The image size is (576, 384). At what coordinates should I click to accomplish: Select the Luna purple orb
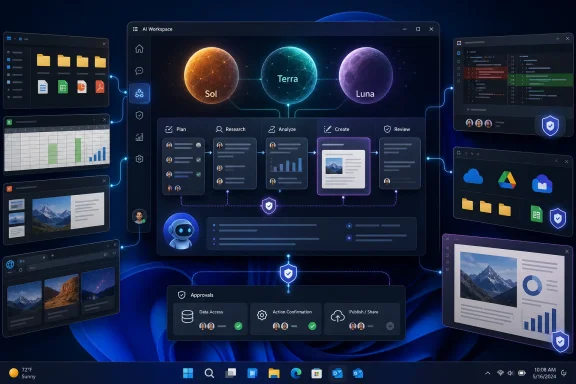point(366,75)
